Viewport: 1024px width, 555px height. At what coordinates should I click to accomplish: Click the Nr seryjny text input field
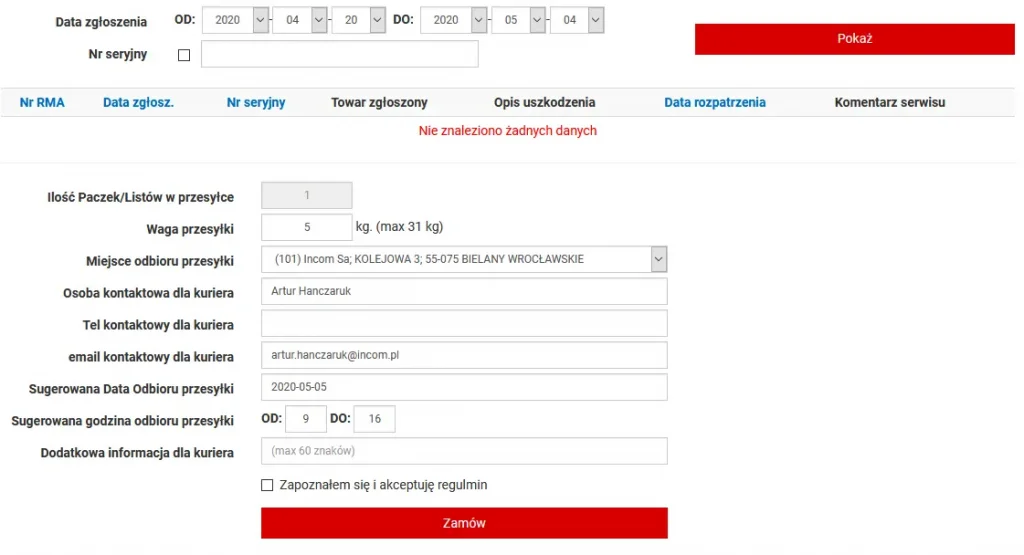pos(340,54)
